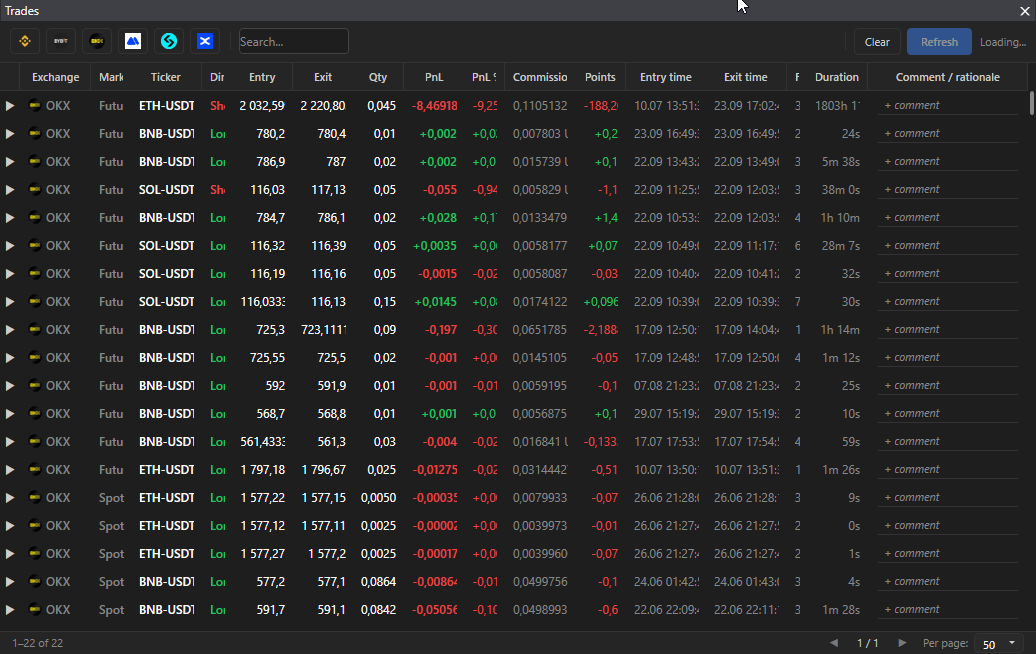Select the OKX exchange filter icon in toolbar
Viewport: 1036px width, 654px height.
tap(97, 42)
